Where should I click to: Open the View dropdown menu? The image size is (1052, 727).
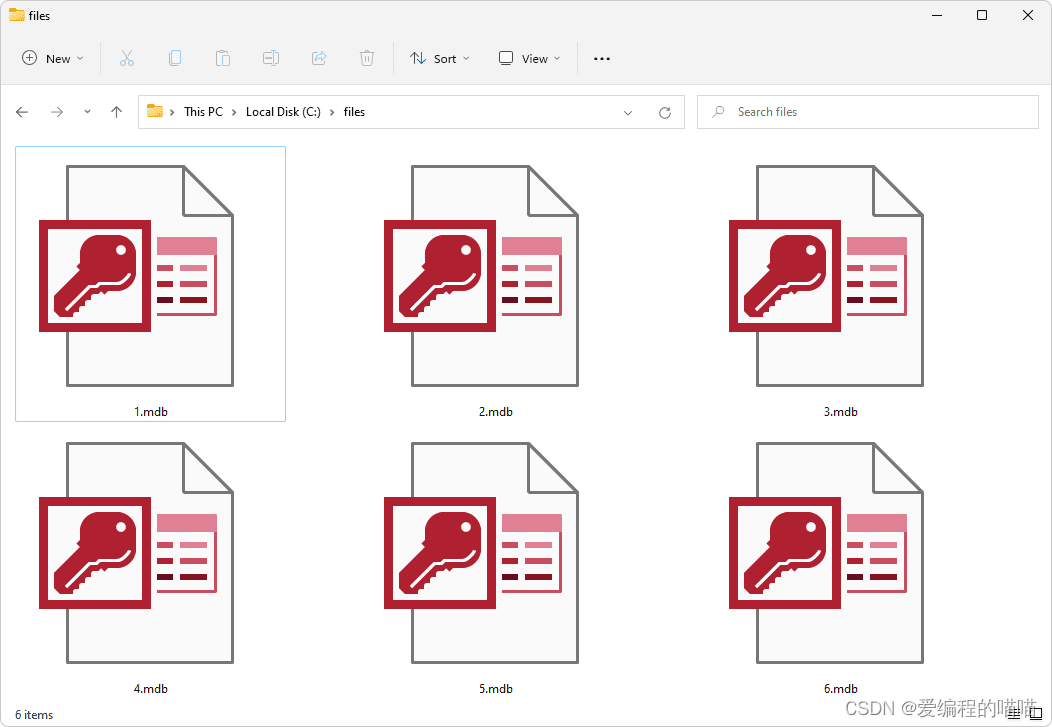[x=529, y=58]
